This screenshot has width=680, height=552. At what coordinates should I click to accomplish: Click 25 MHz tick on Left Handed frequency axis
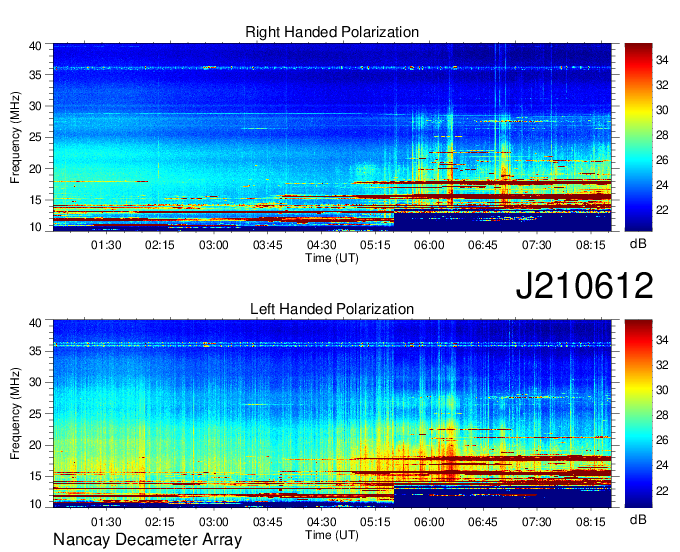[x=36, y=414]
